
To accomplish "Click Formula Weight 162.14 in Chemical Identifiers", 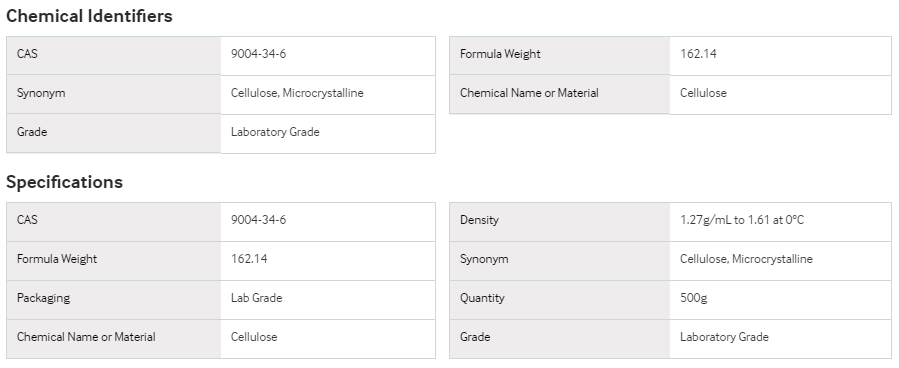I will pyautogui.click(x=698, y=54).
